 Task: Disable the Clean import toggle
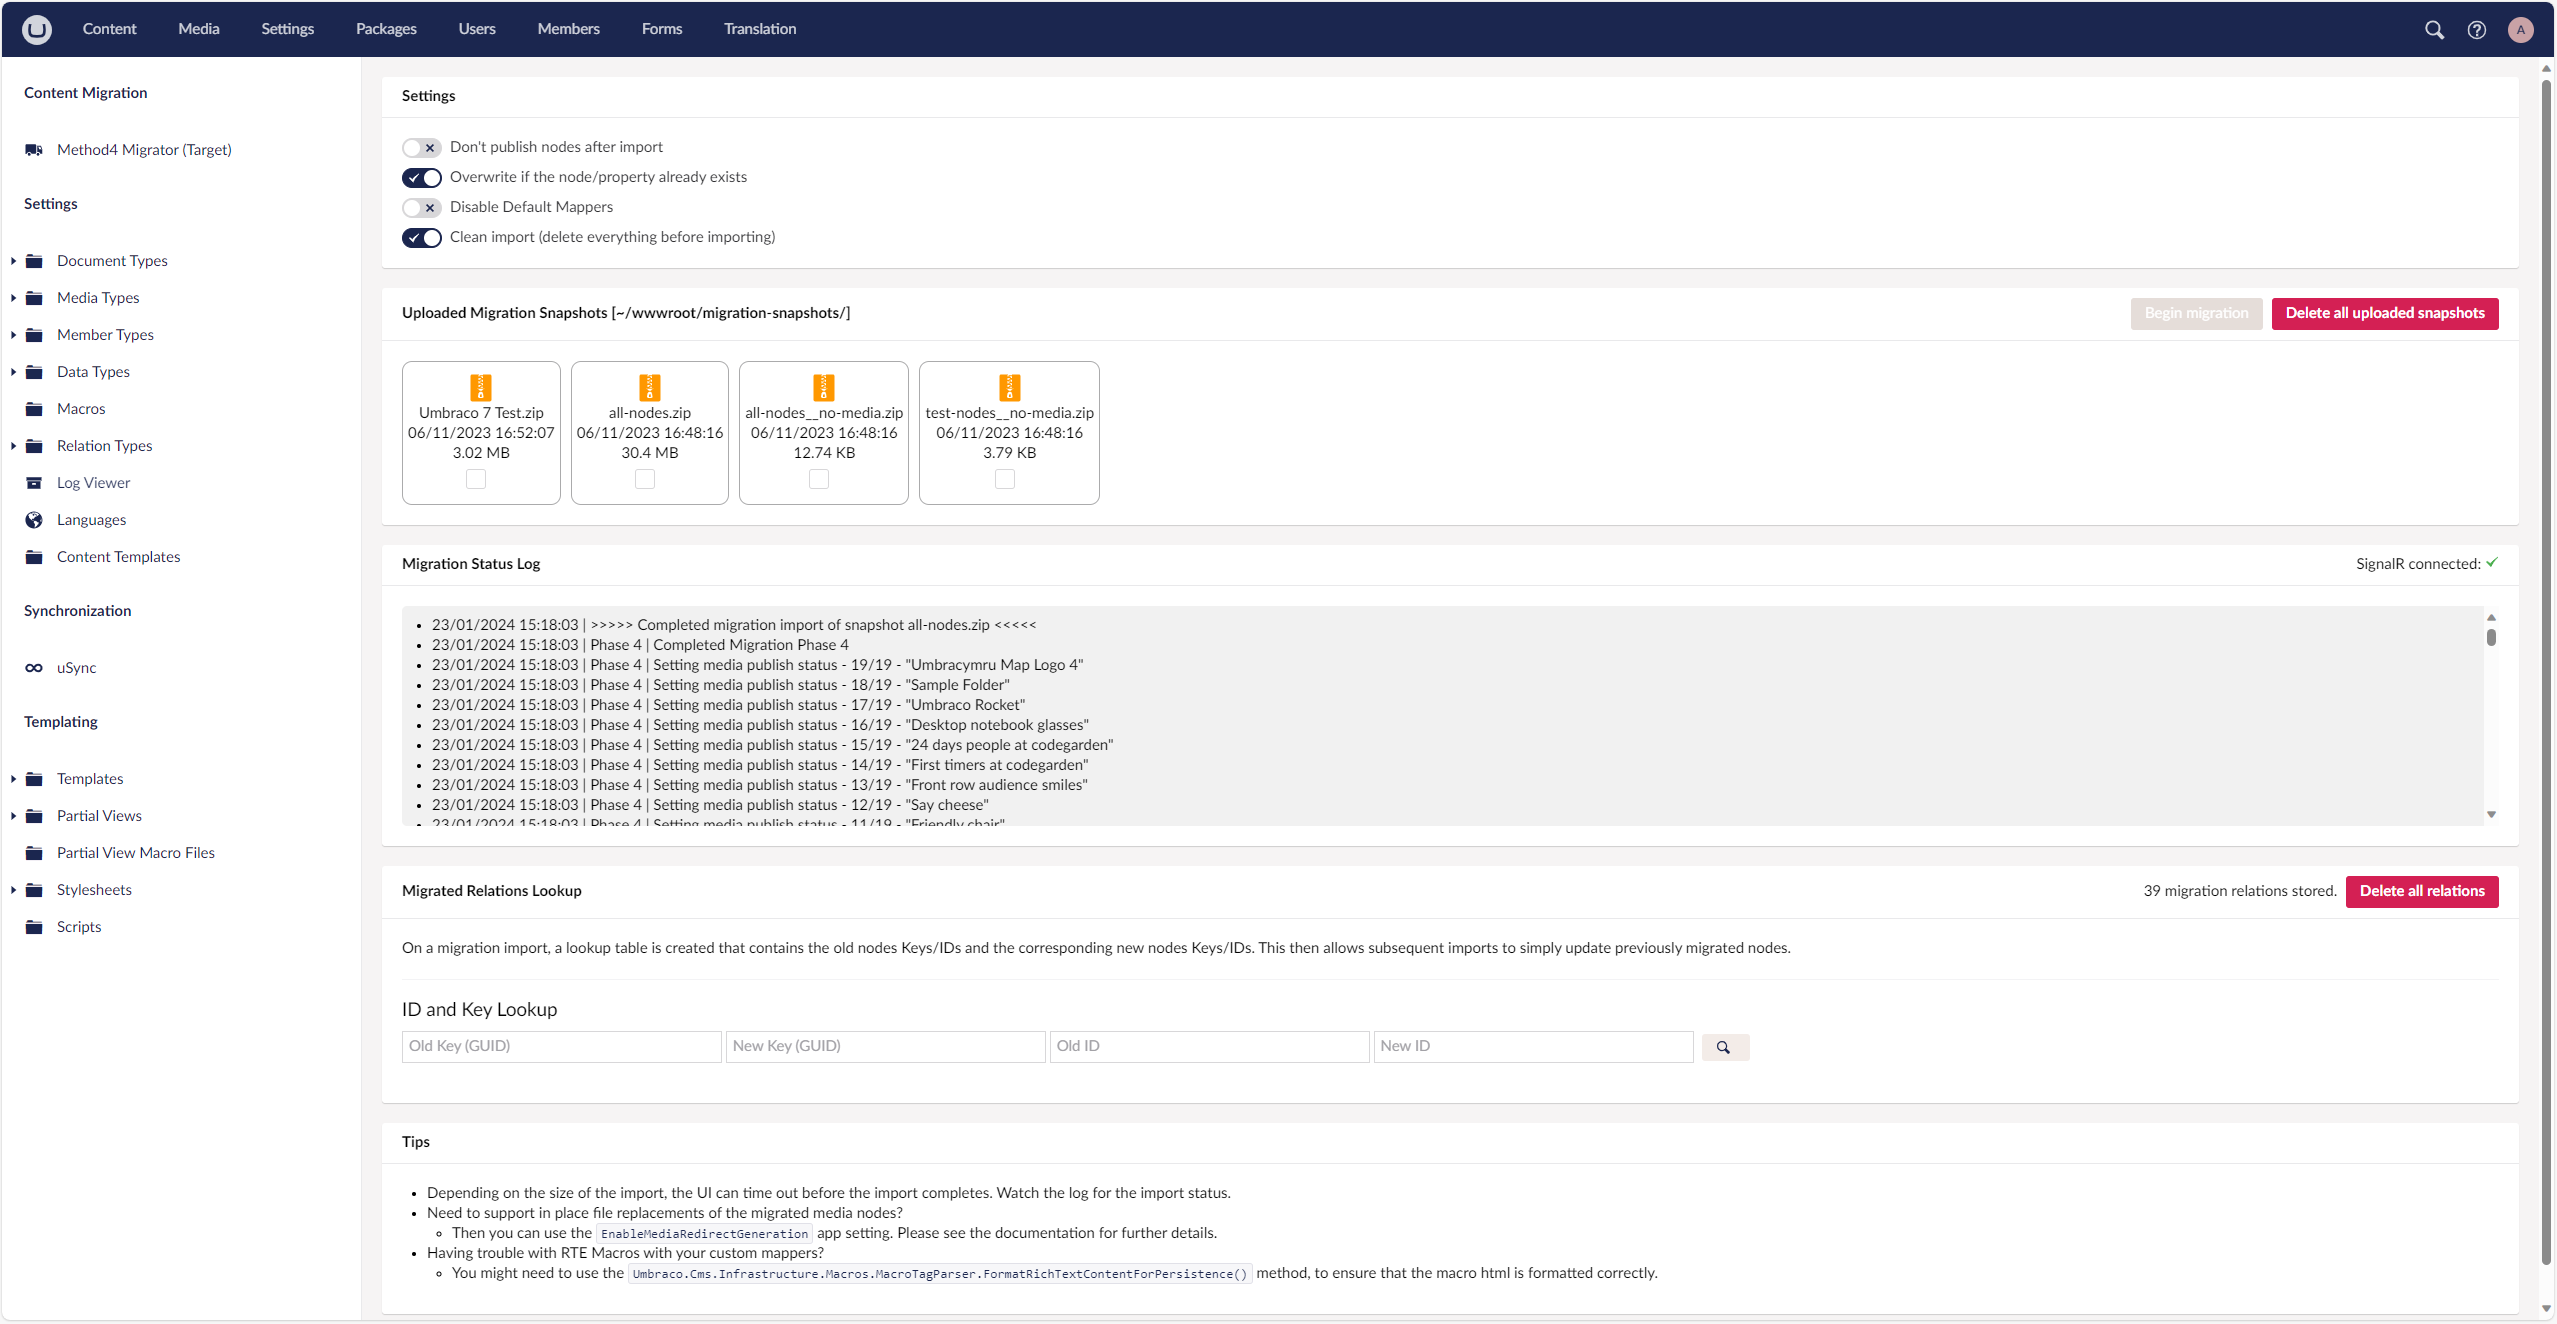pyautogui.click(x=422, y=238)
